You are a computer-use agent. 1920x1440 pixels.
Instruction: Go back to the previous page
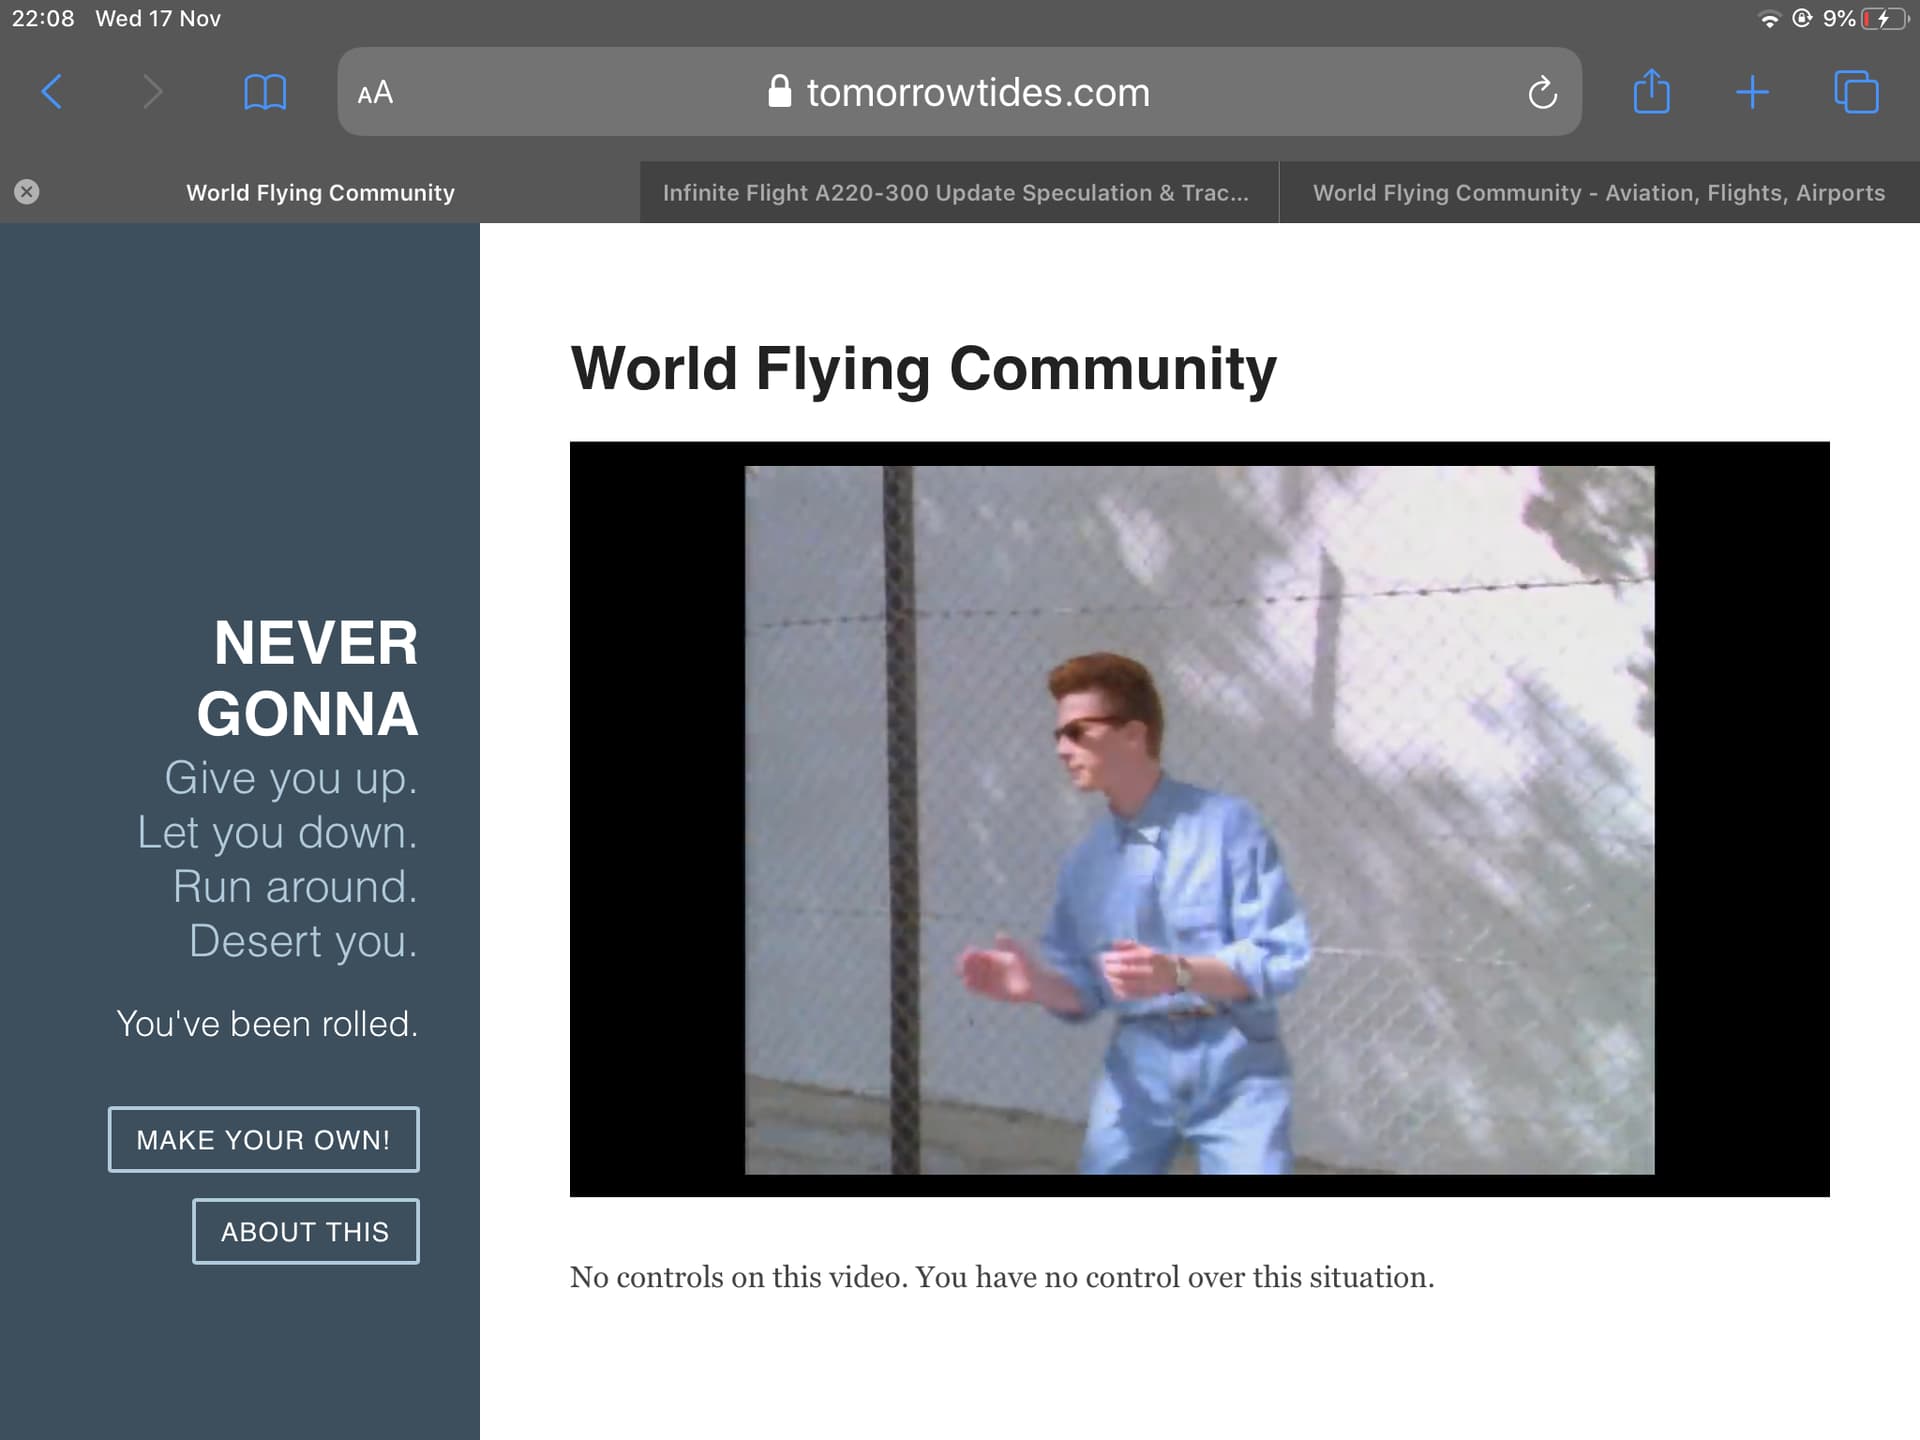tap(52, 92)
